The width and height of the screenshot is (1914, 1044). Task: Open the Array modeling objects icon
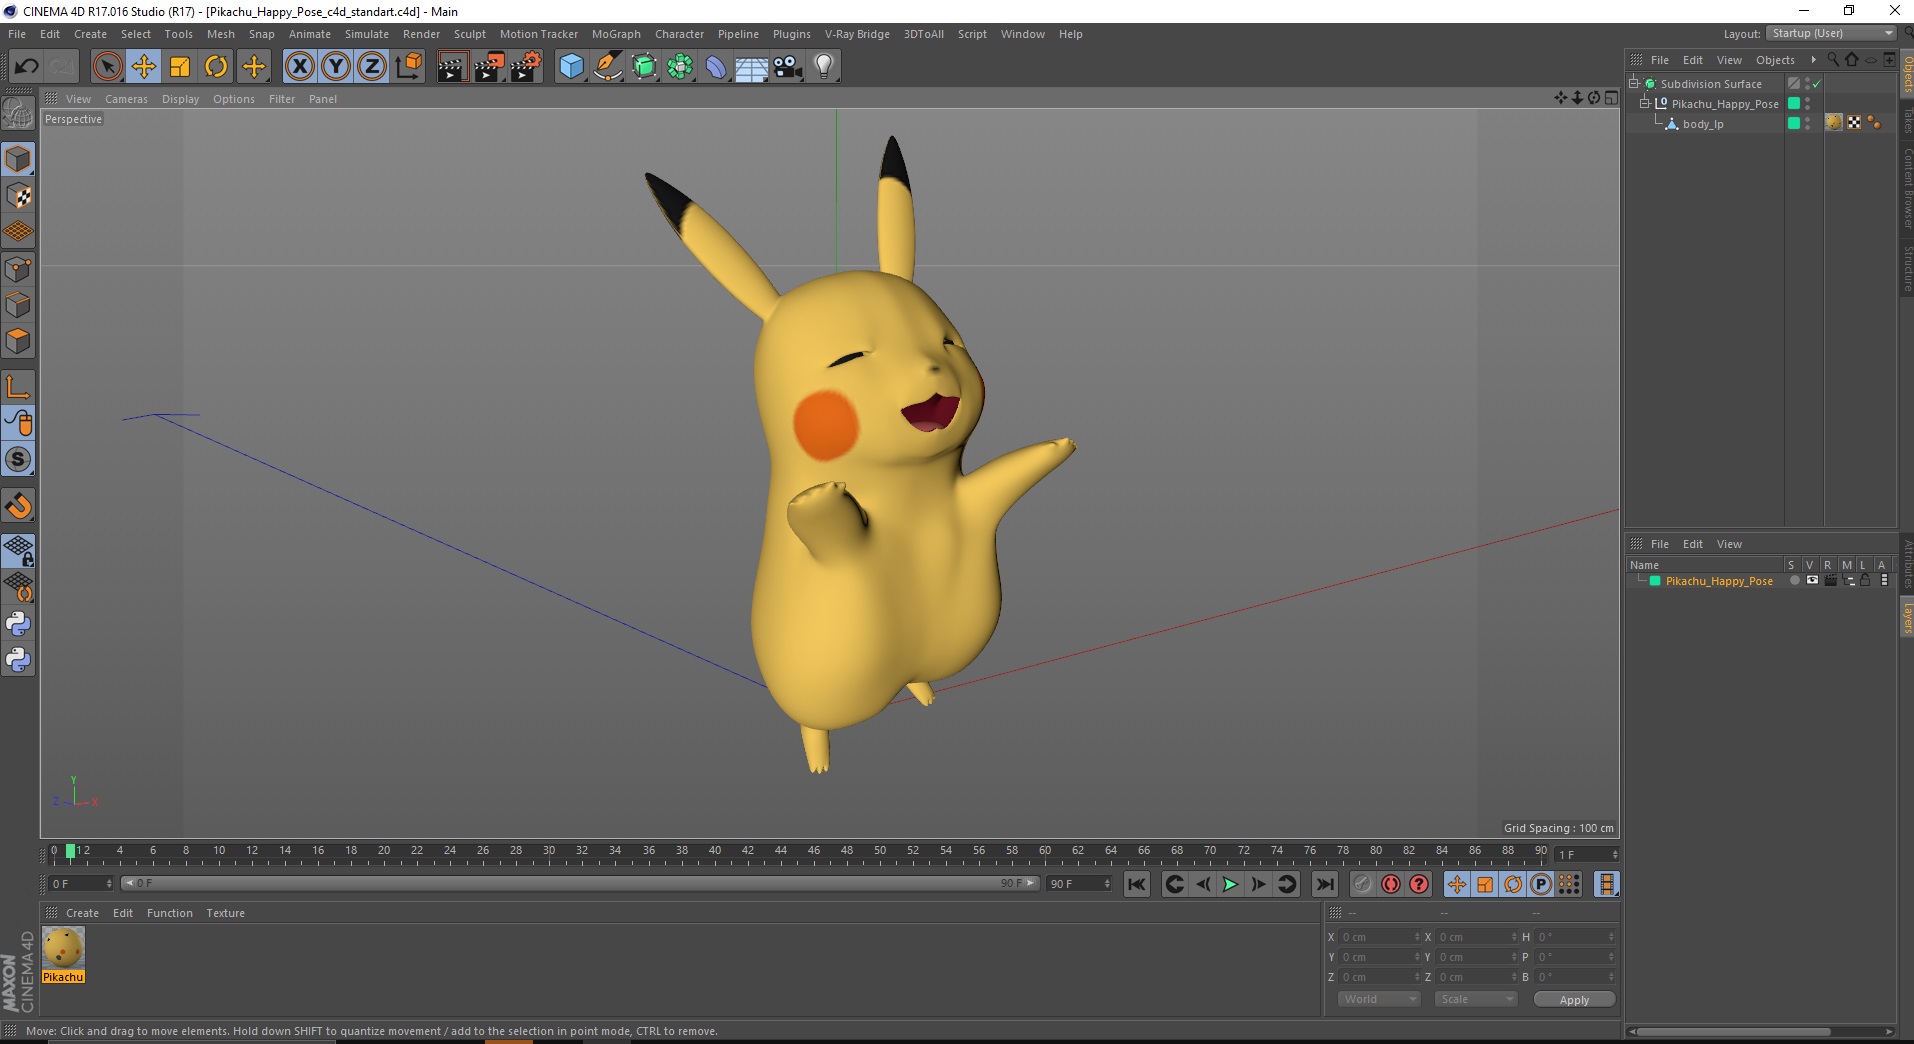[x=681, y=67]
